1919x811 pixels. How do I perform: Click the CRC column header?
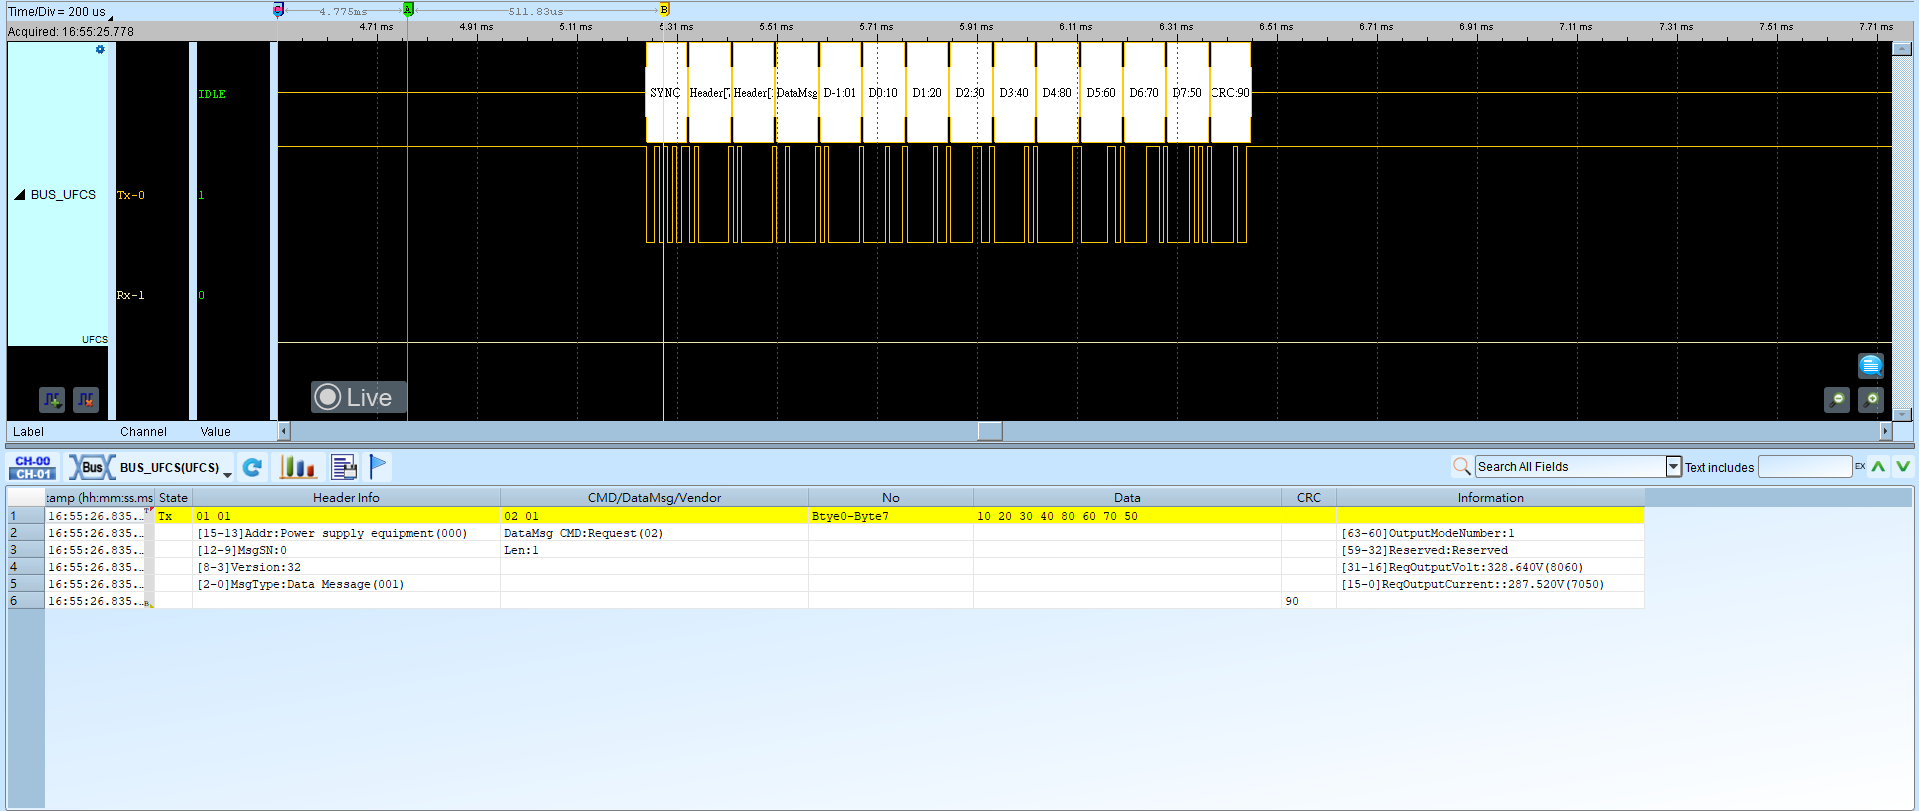1308,497
